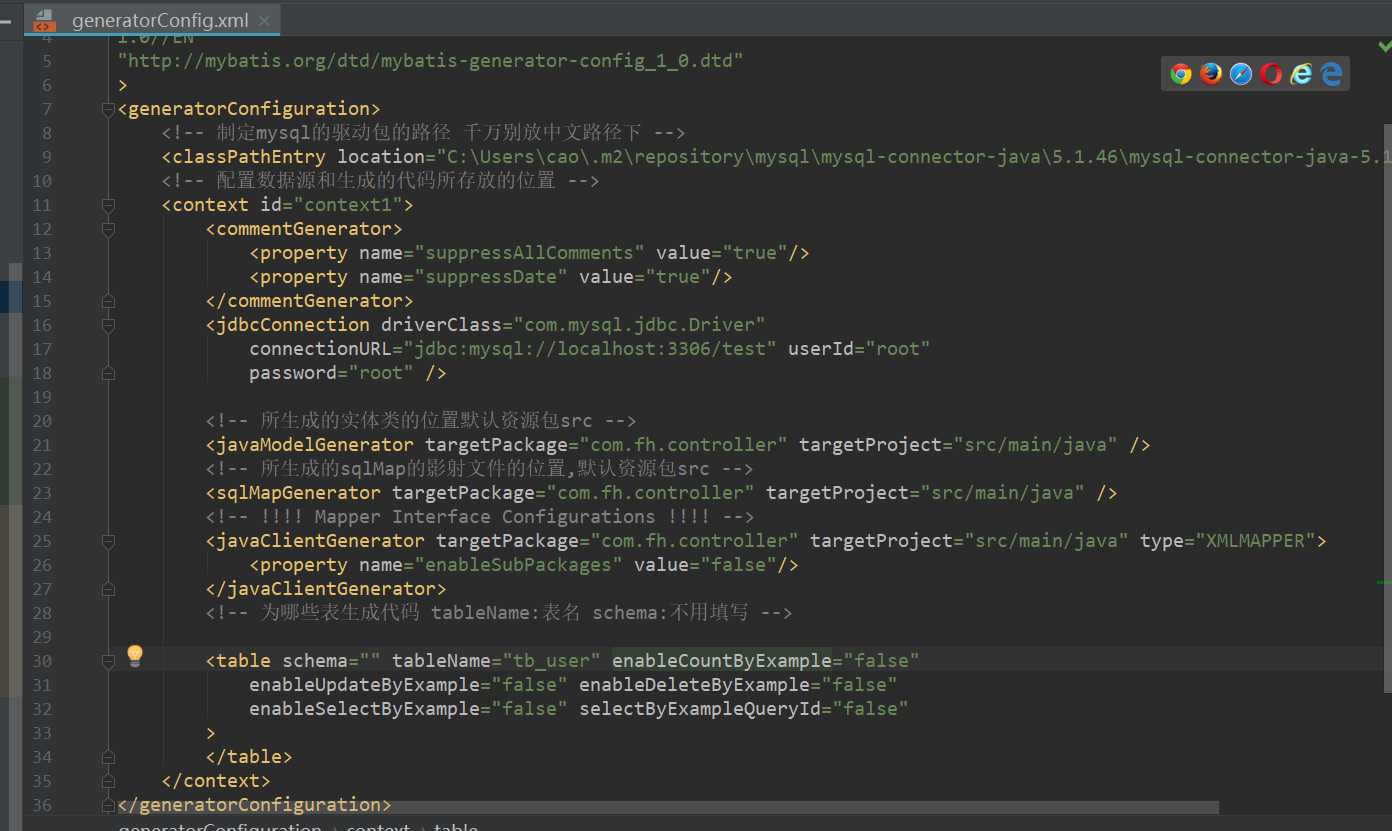Click the closing </table> tag

(x=249, y=757)
